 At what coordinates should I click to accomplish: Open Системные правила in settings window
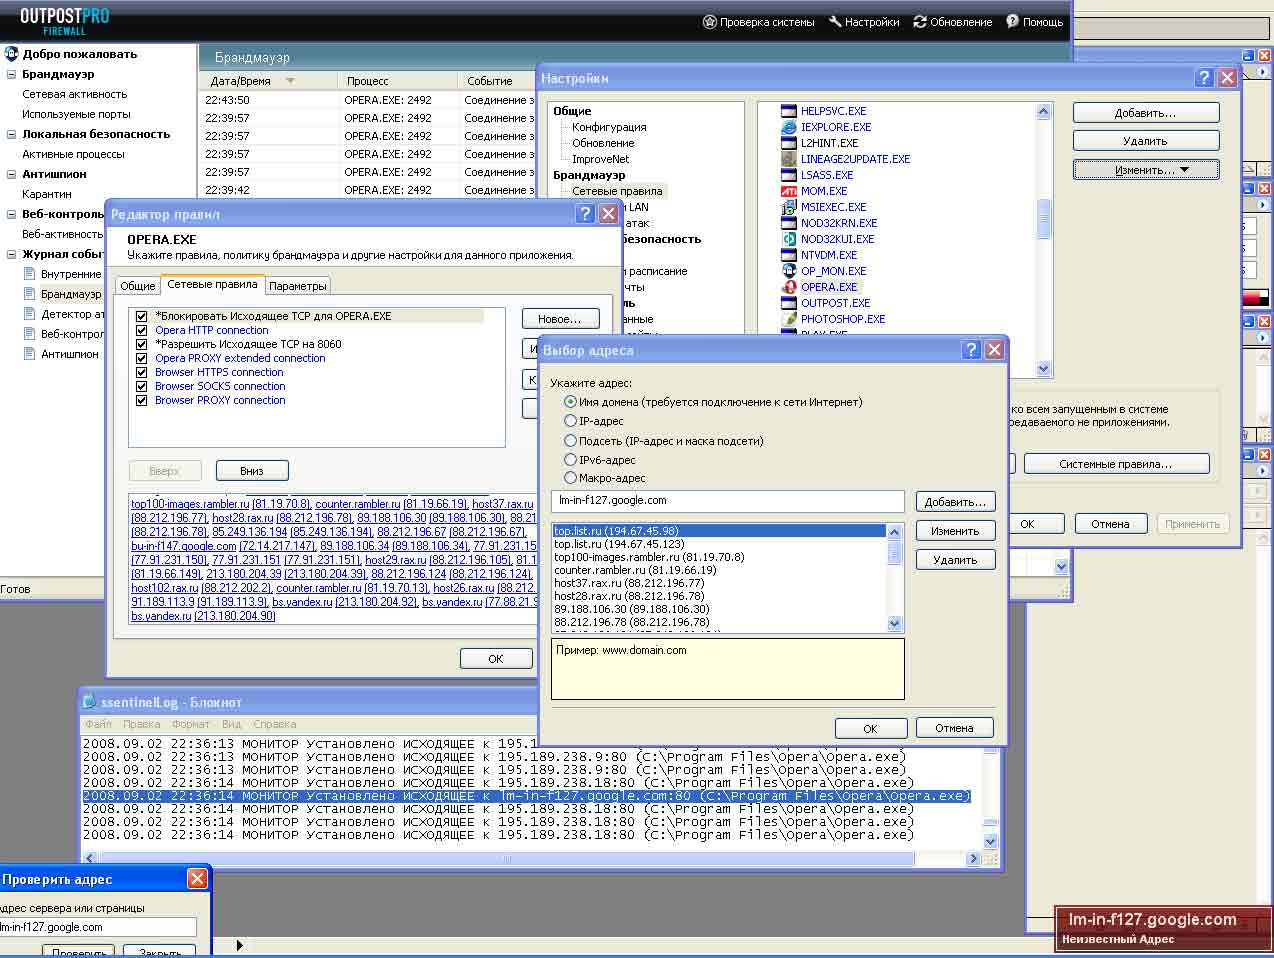[1116, 464]
